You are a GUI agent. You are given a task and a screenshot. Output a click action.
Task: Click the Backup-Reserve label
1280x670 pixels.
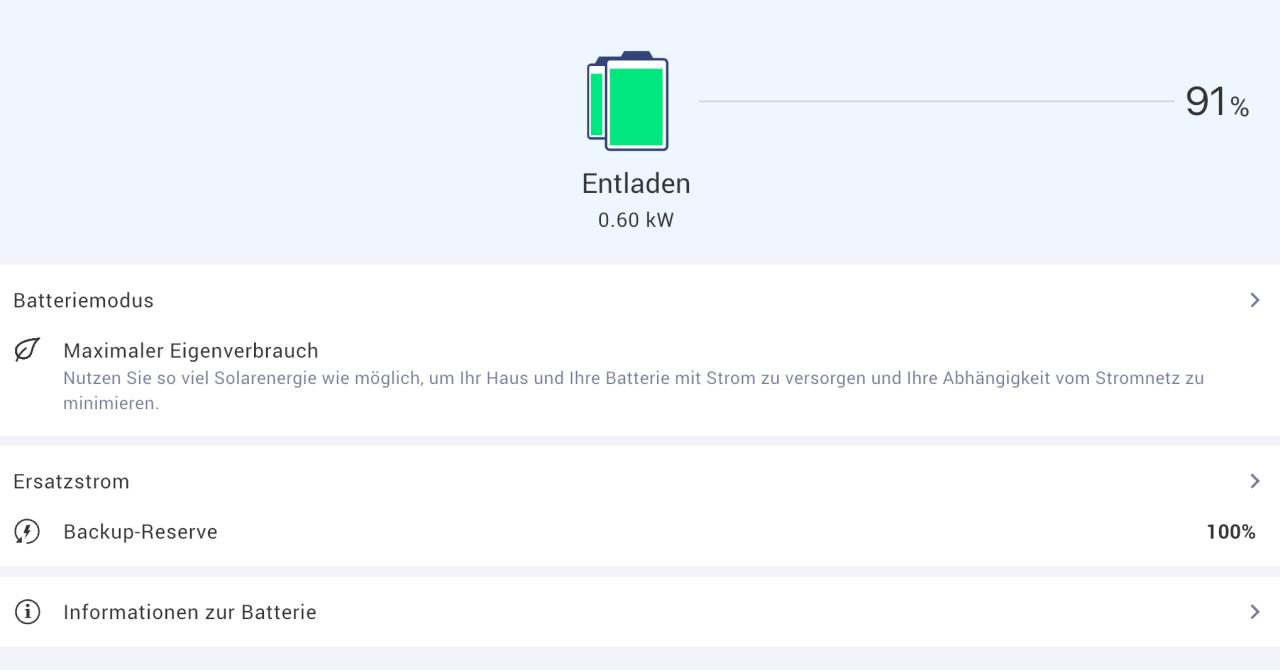140,532
